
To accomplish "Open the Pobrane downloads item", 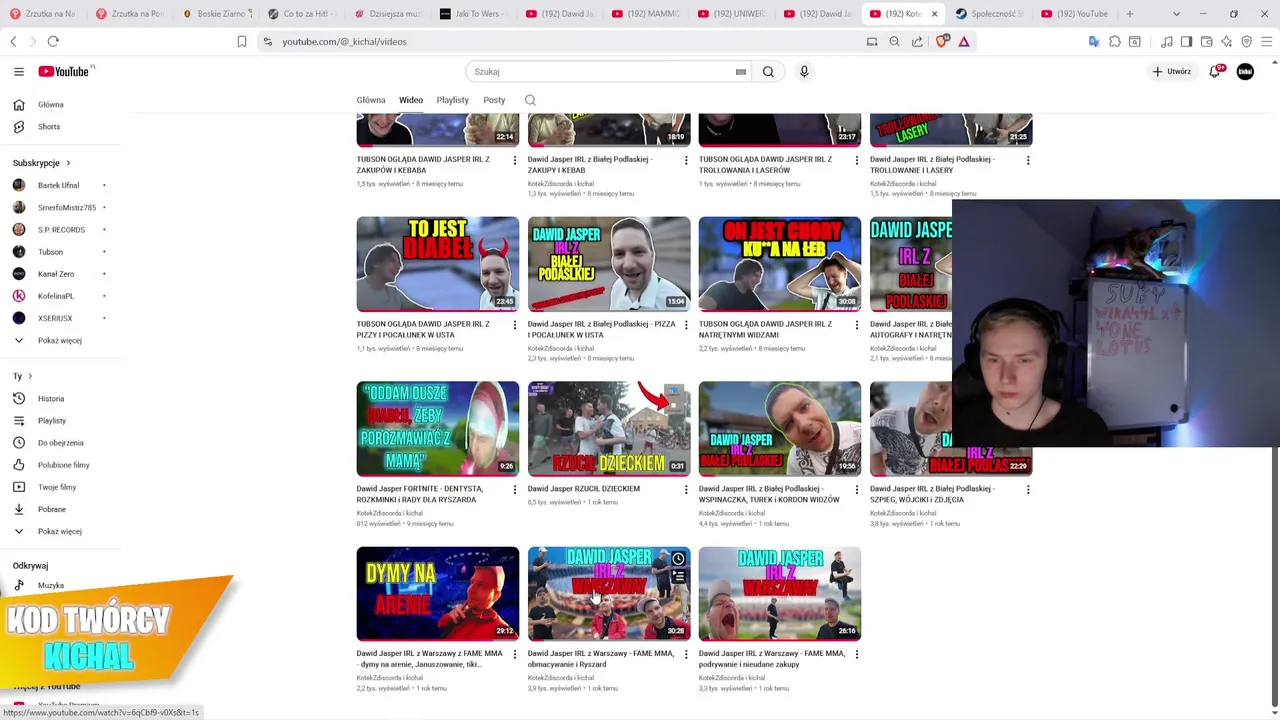I will coord(52,509).
